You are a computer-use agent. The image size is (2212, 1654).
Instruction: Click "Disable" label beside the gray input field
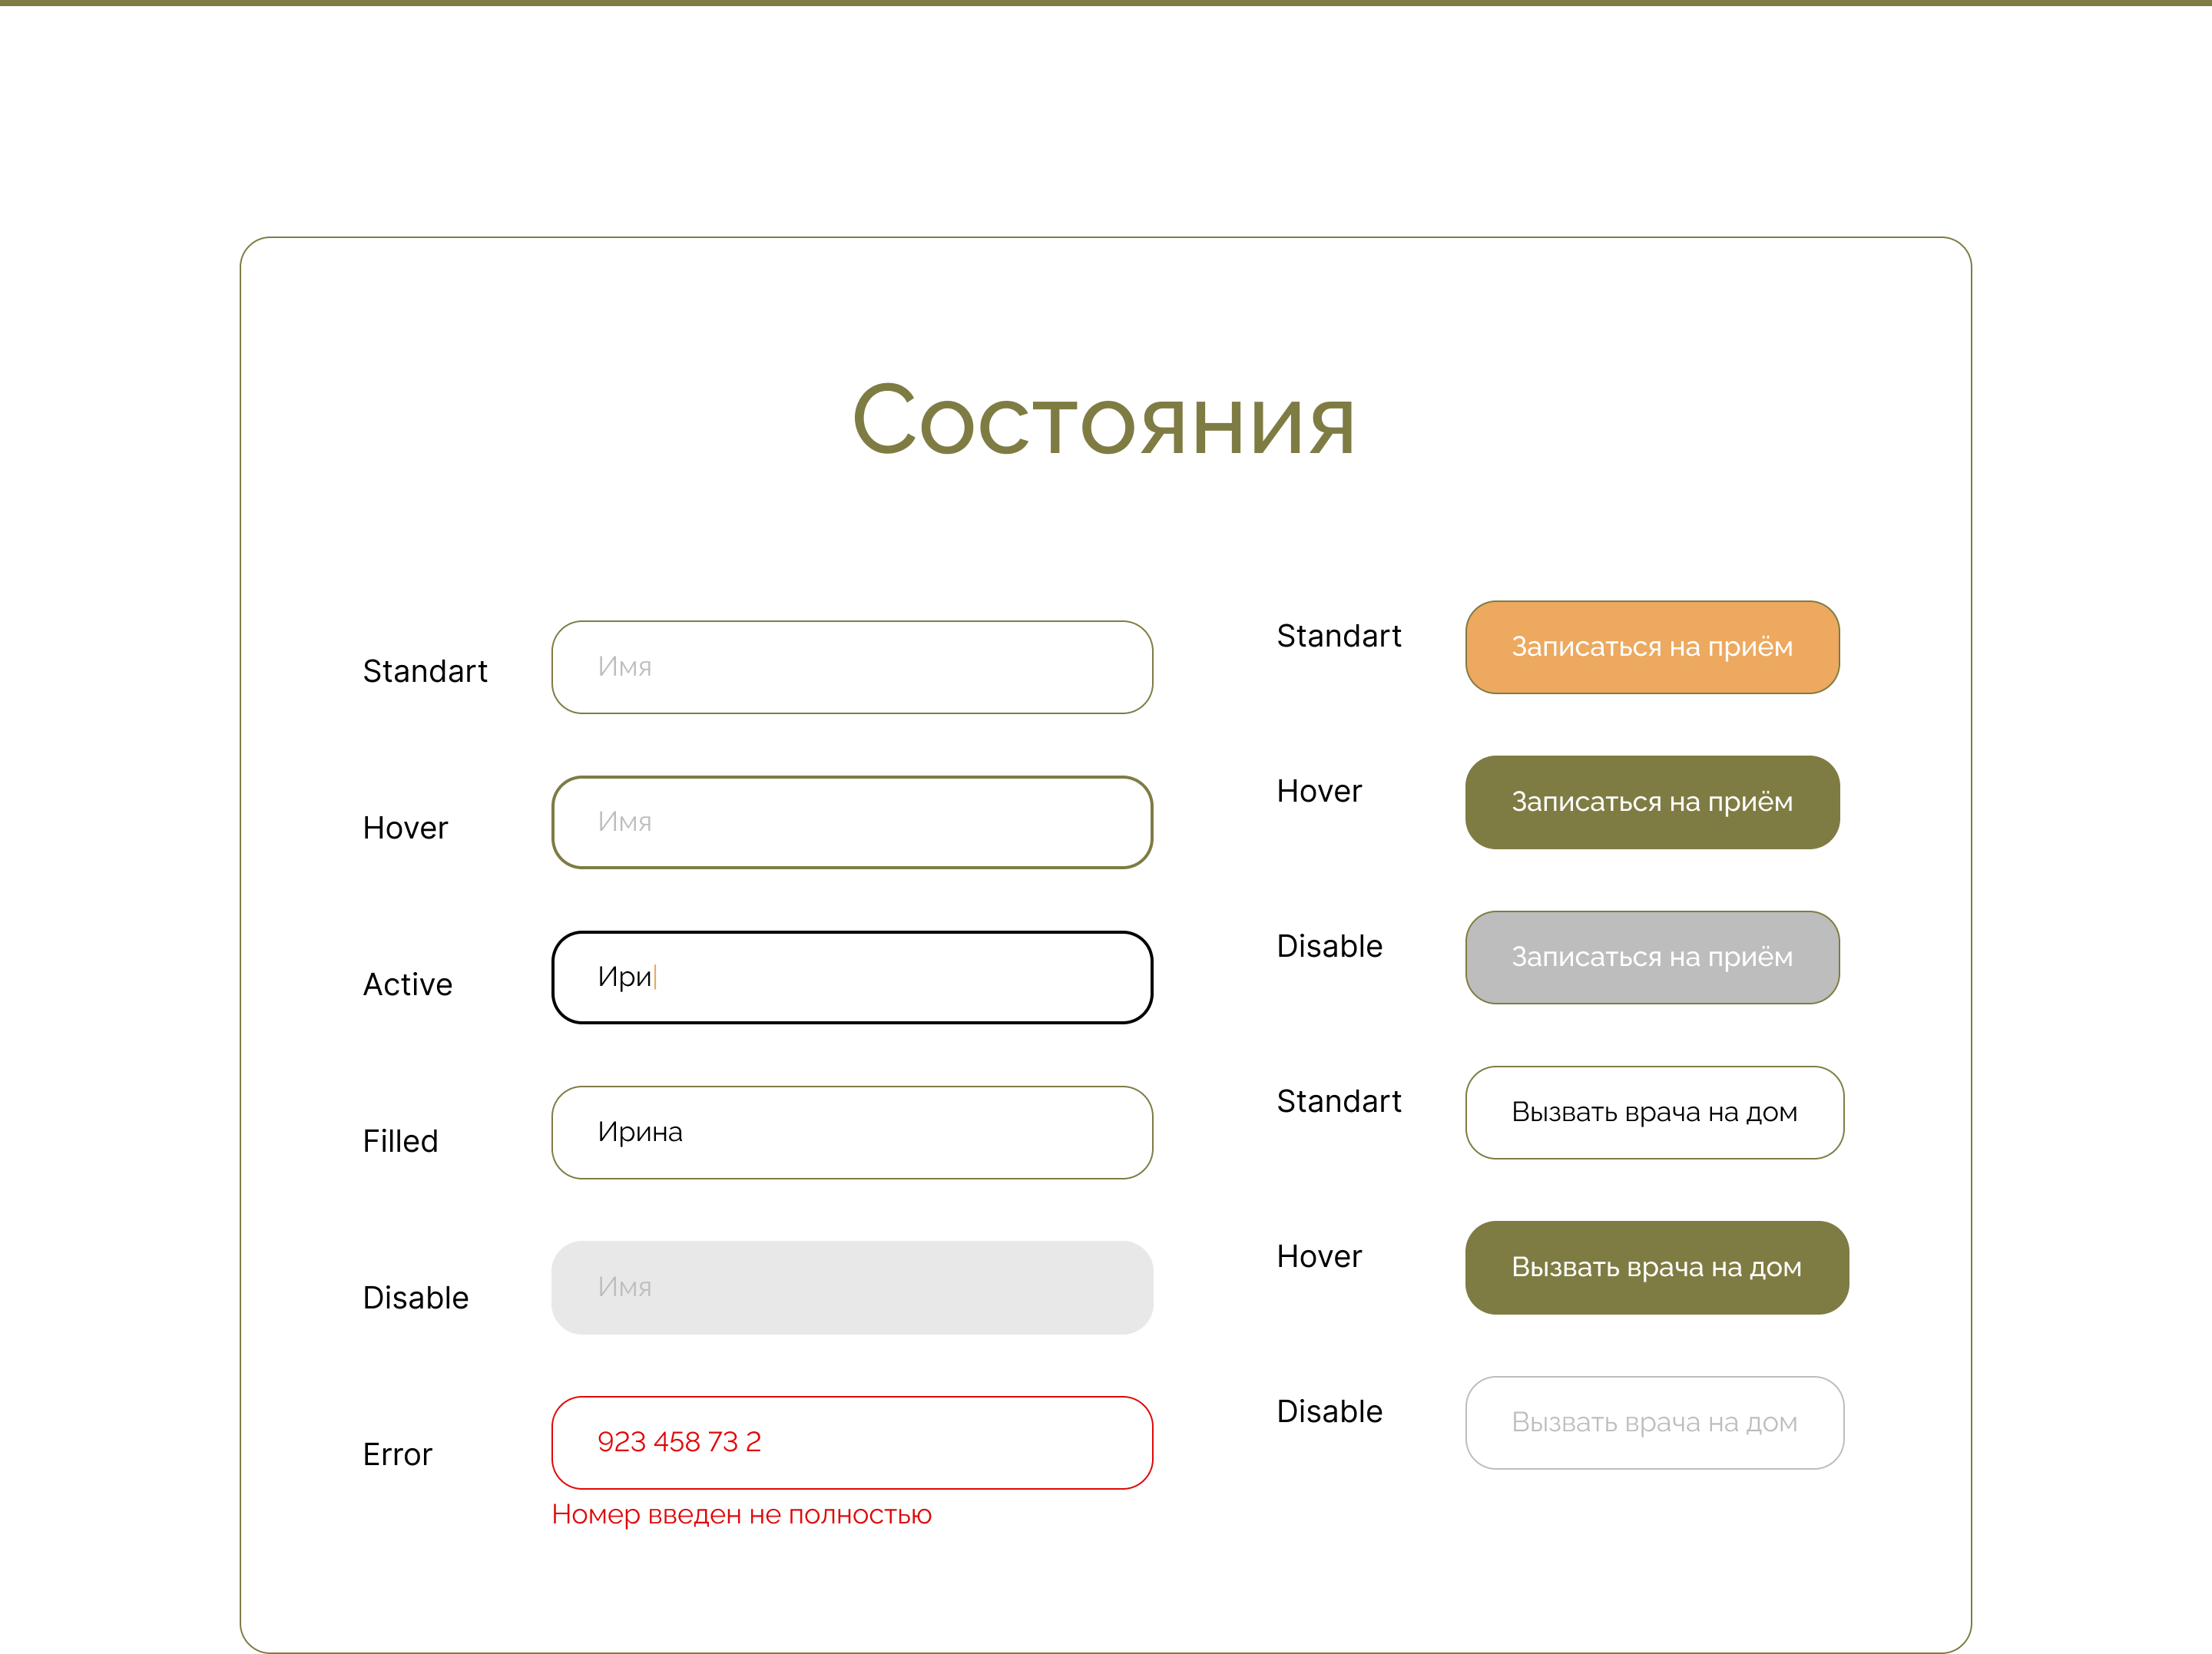[415, 1297]
